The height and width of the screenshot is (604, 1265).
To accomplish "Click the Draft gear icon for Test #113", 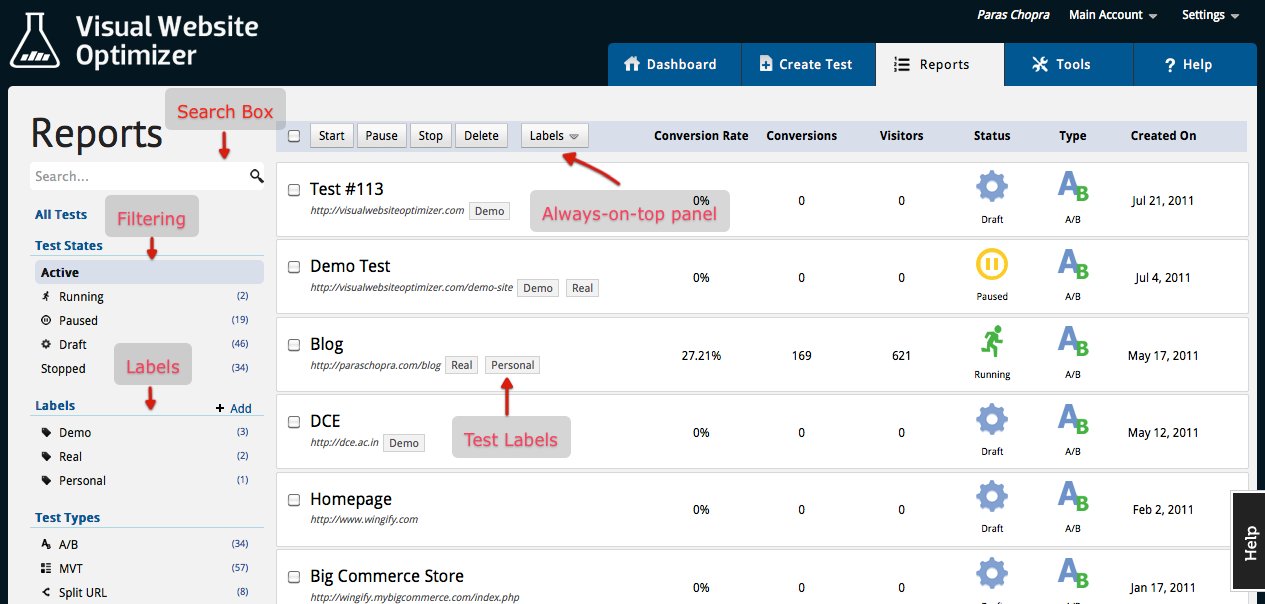I will tap(991, 187).
